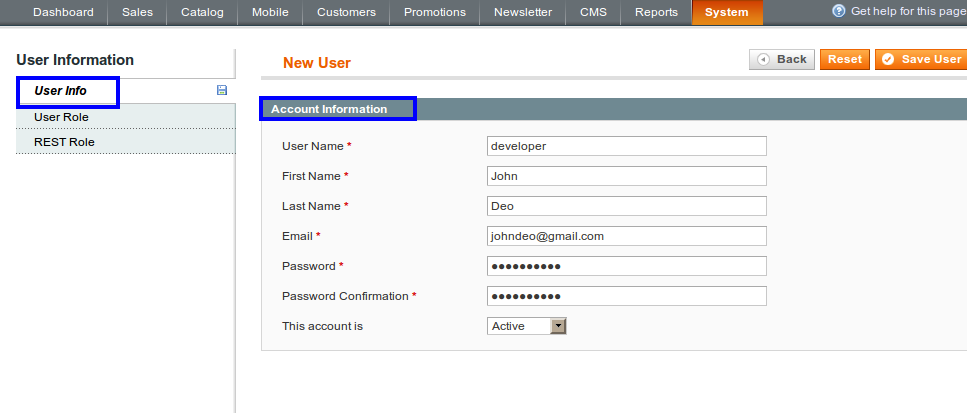
Task: Open the Reports menu
Action: coord(656,13)
